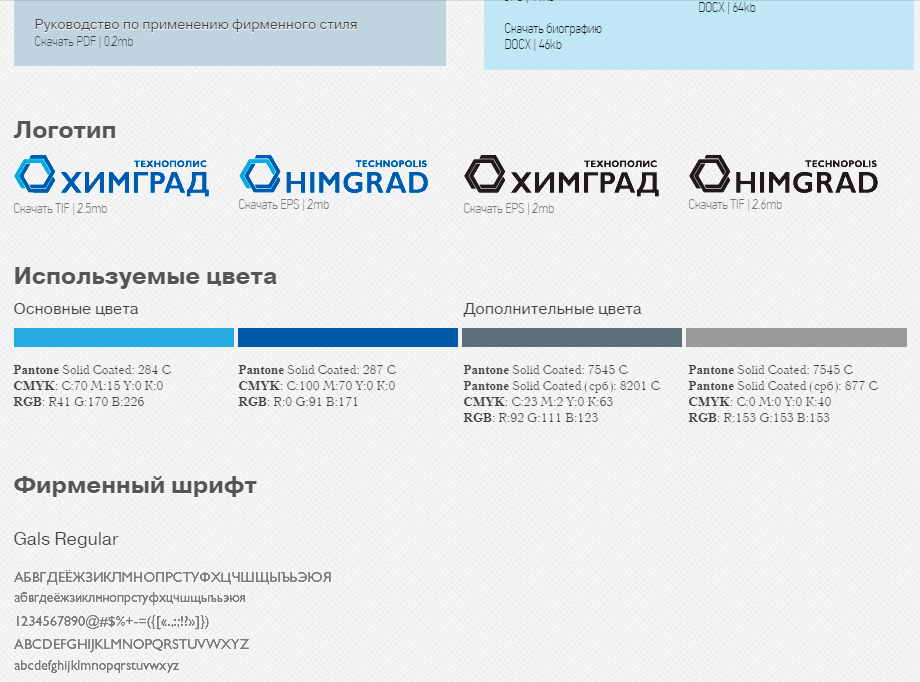The width and height of the screenshot is (920, 682).
Task: Click text 'Pantone Solid Coated: 287 C'
Action: [317, 370]
